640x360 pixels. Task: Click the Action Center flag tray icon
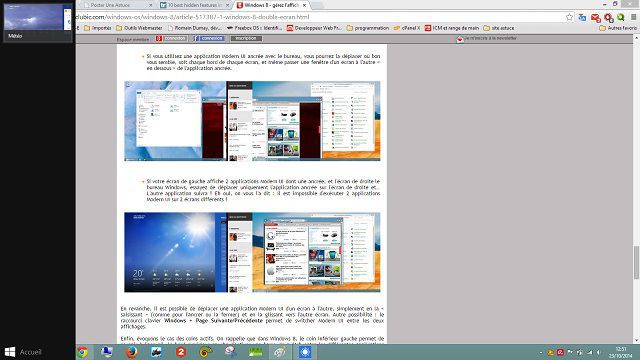click(x=570, y=352)
